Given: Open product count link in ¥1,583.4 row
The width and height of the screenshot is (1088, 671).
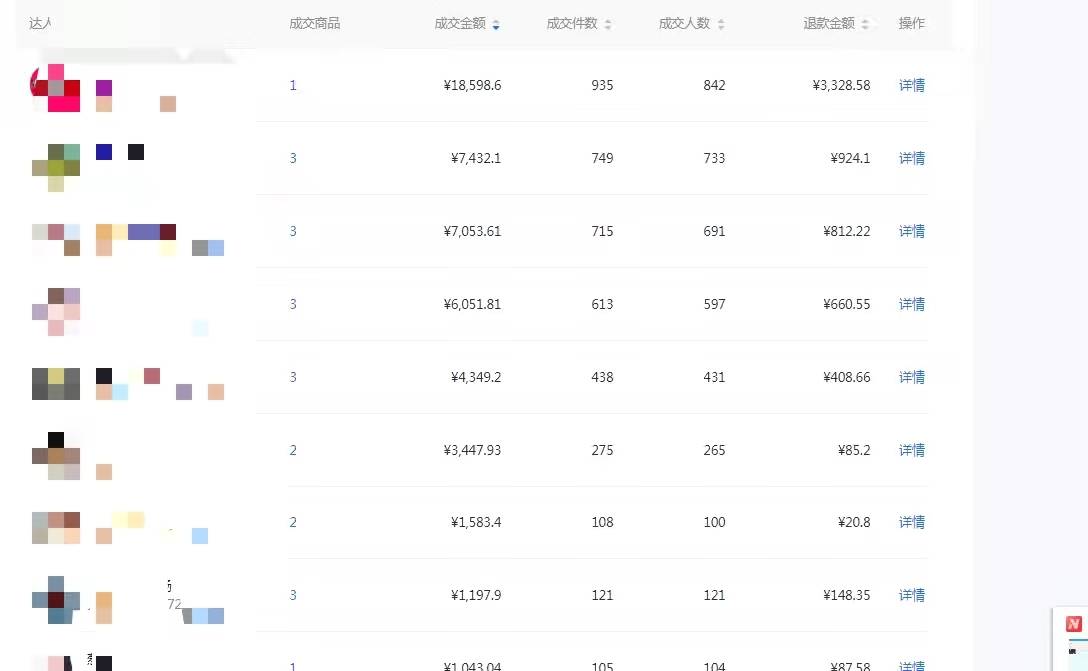Looking at the screenshot, I should [293, 522].
